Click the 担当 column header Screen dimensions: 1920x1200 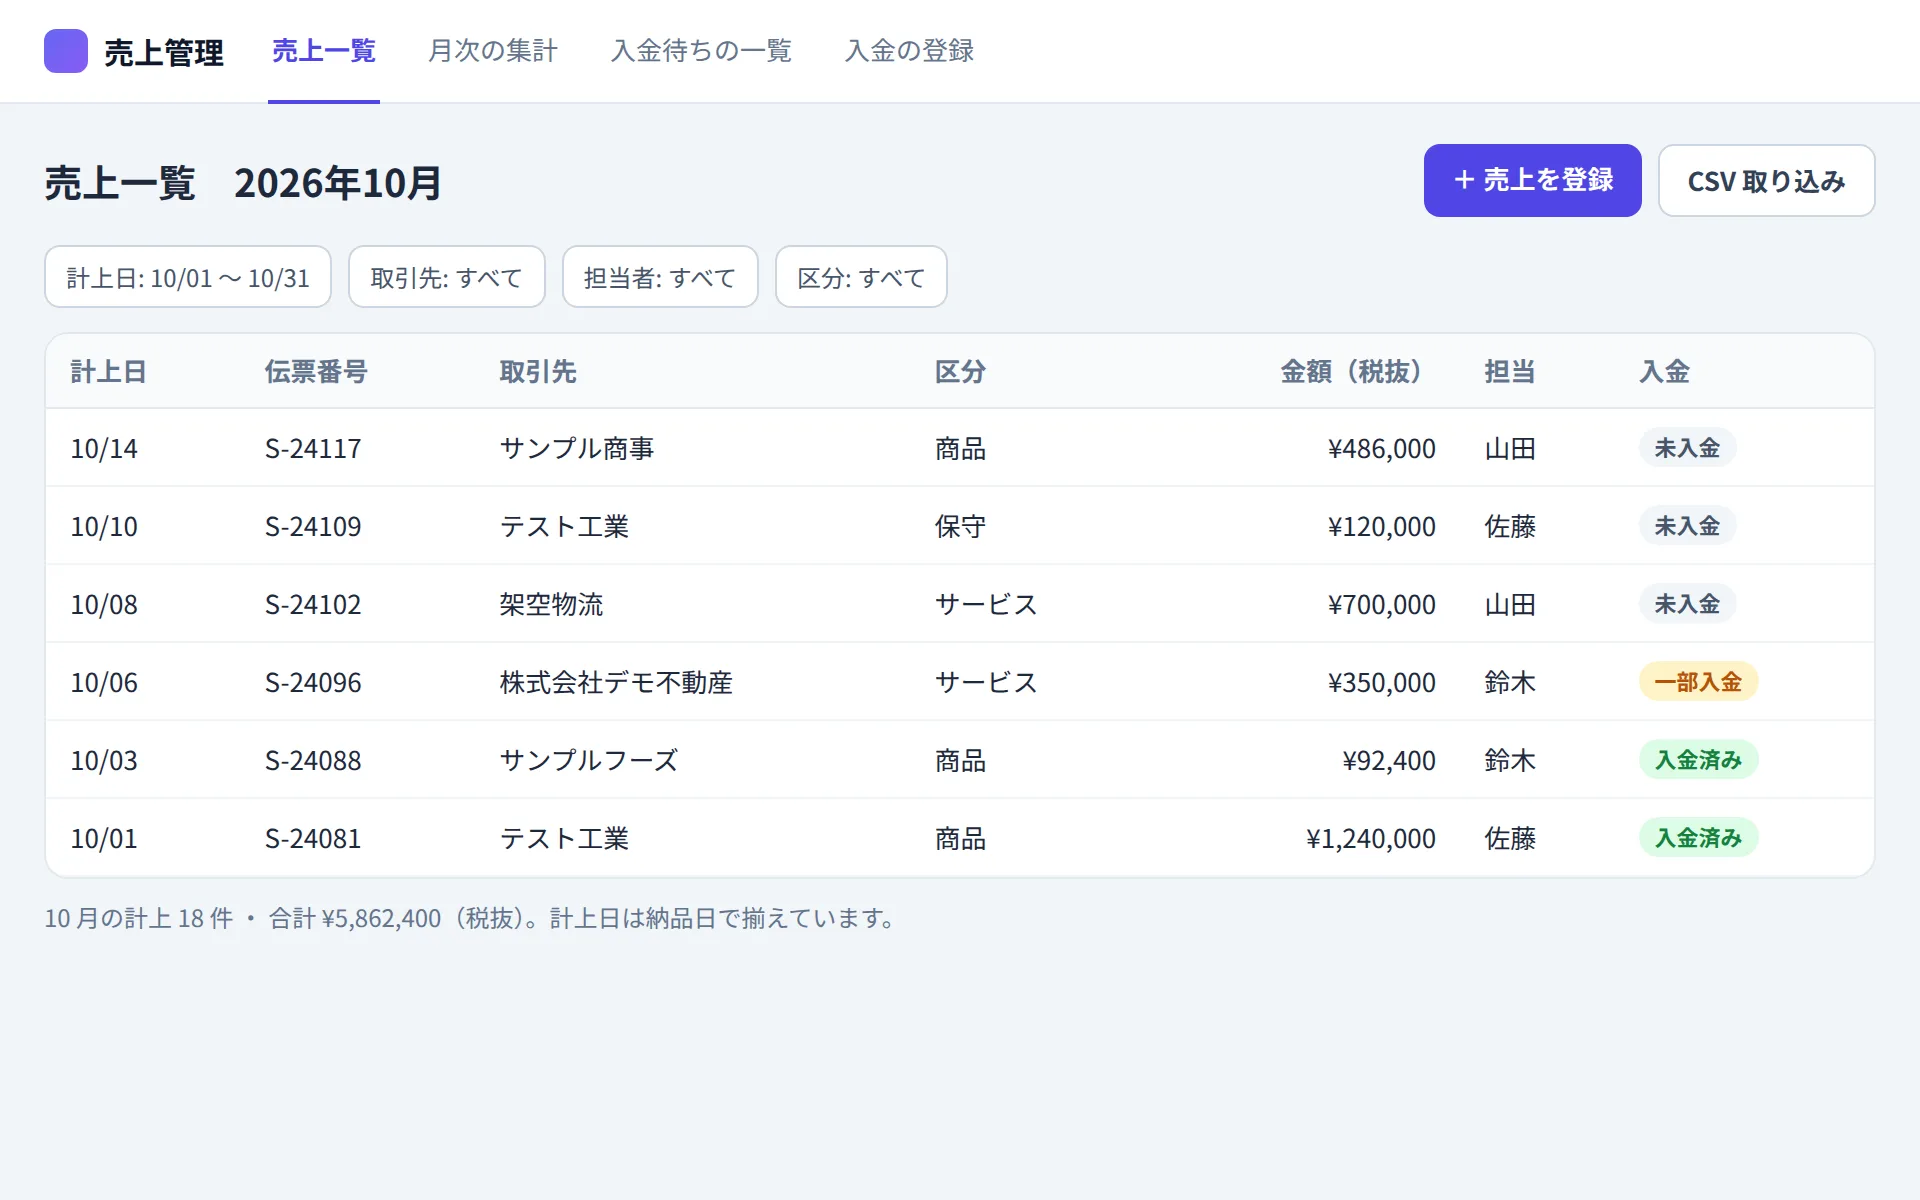click(x=1510, y=372)
